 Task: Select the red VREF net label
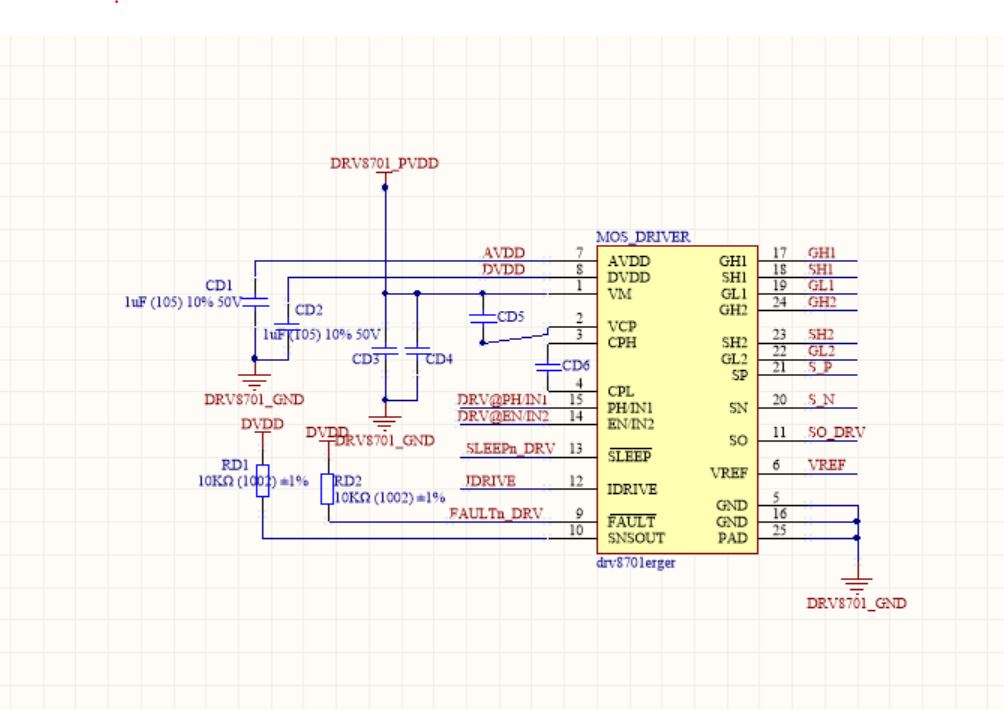827,465
